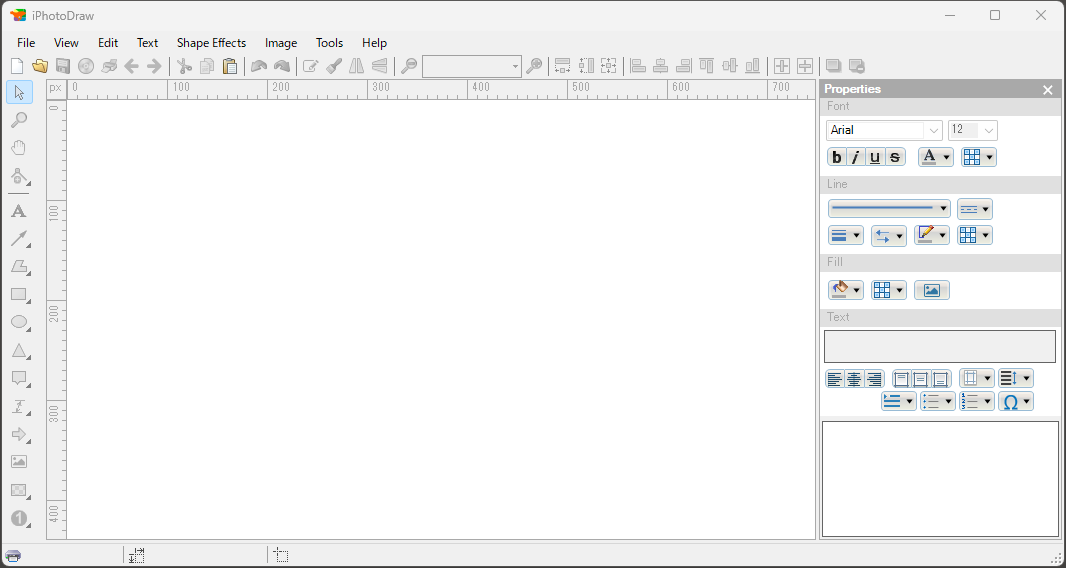Select the numbered stamp tool
1066x568 pixels.
point(19,518)
